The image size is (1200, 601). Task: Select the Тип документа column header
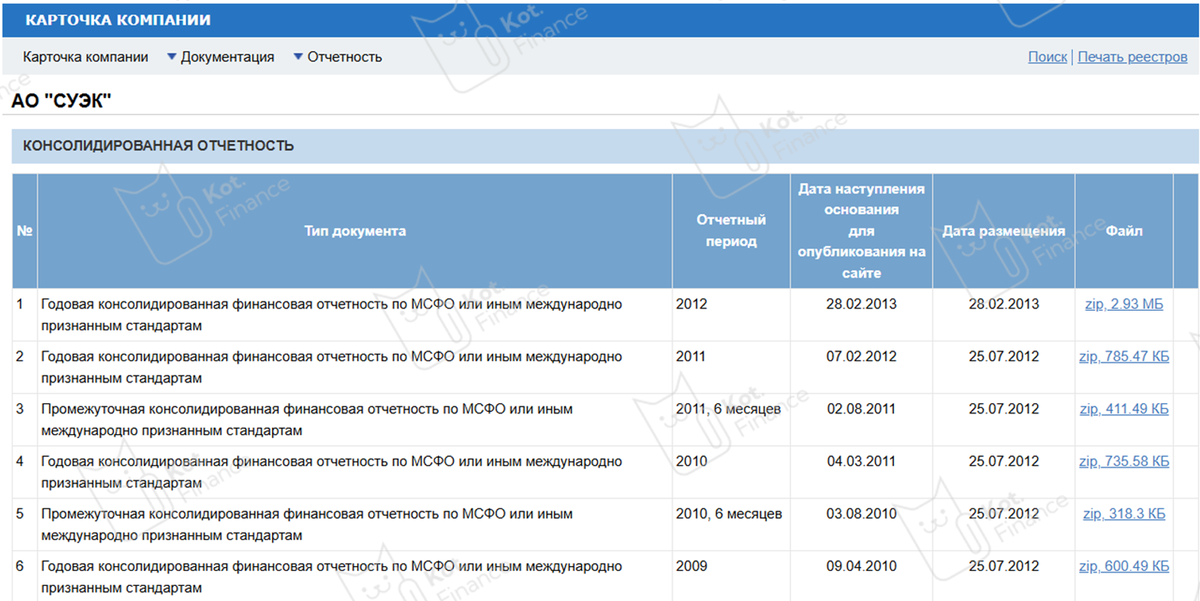pyautogui.click(x=355, y=231)
